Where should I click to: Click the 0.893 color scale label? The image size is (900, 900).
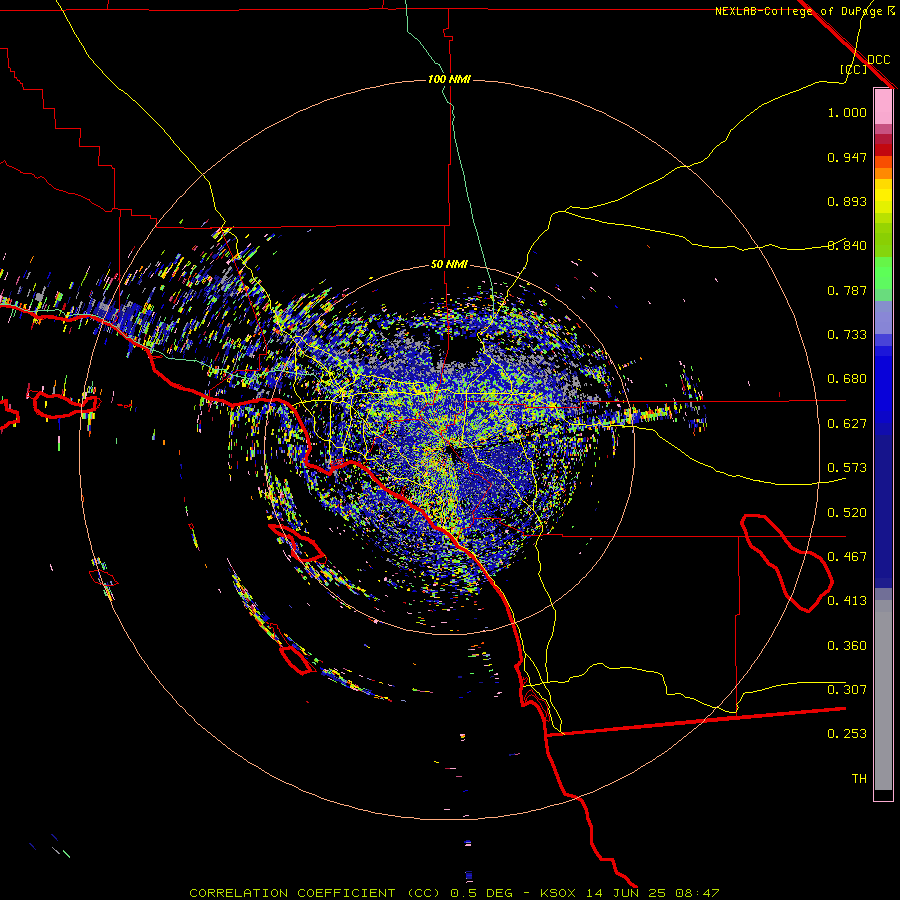(x=847, y=201)
